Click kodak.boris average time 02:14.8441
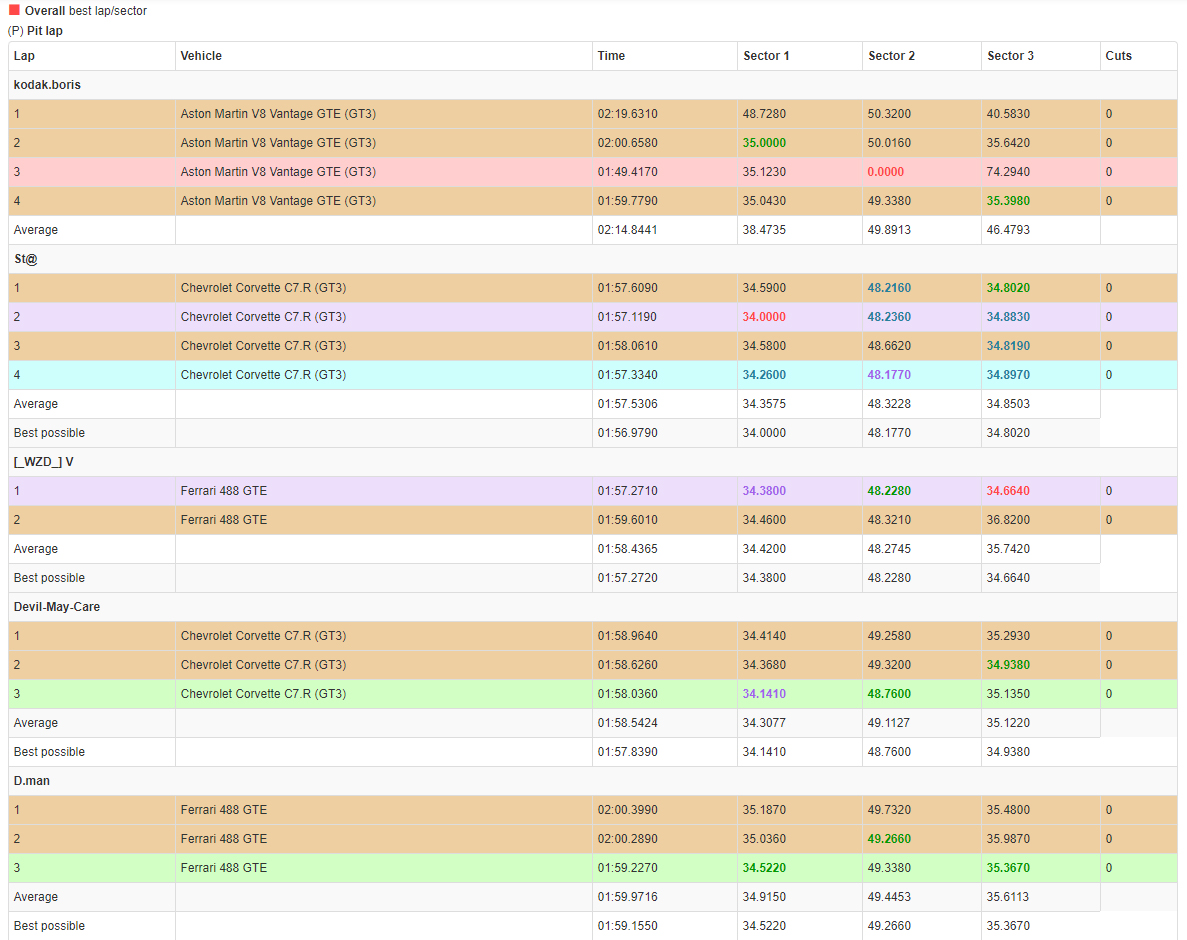1187x940 pixels. tap(628, 230)
